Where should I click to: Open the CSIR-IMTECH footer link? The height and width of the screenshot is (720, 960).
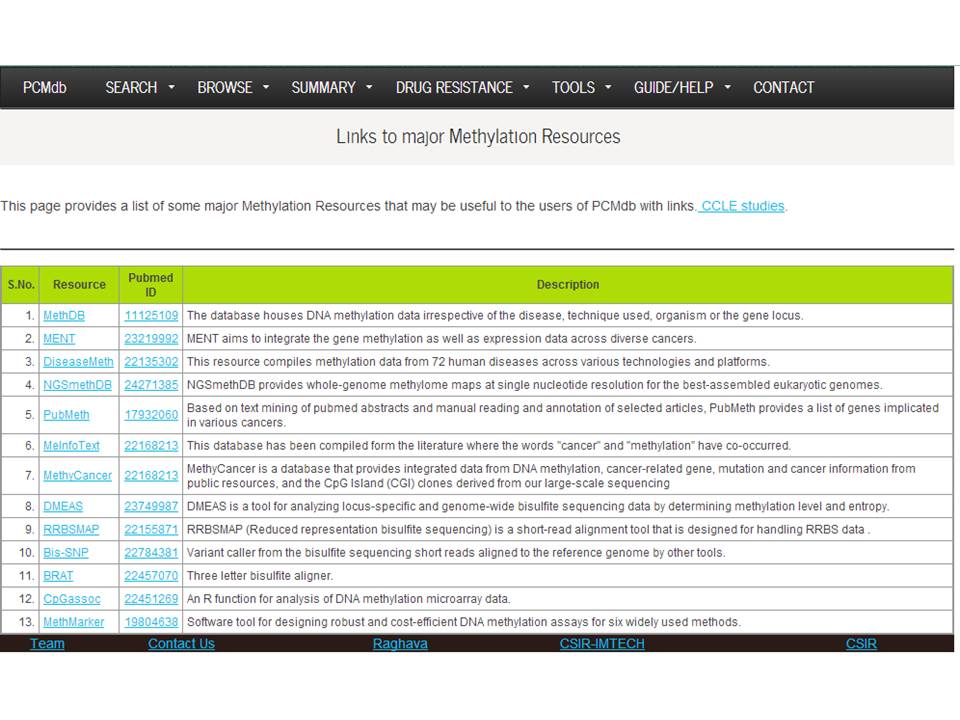tap(602, 643)
